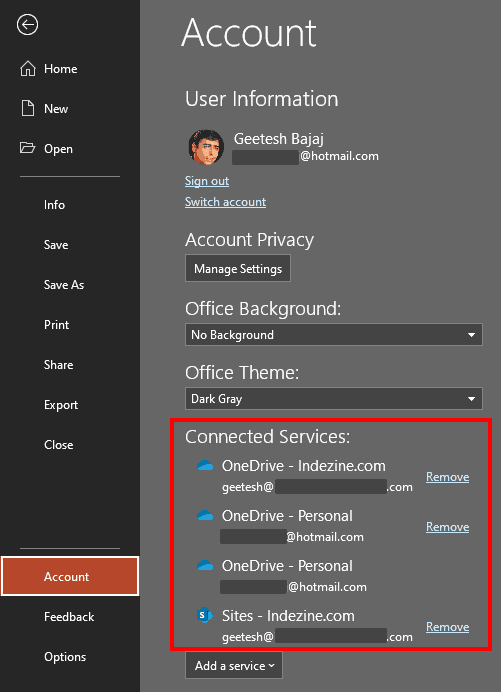This screenshot has height=692, width=501.
Task: Click the Geetesh Bajaj user name
Action: coord(279,139)
